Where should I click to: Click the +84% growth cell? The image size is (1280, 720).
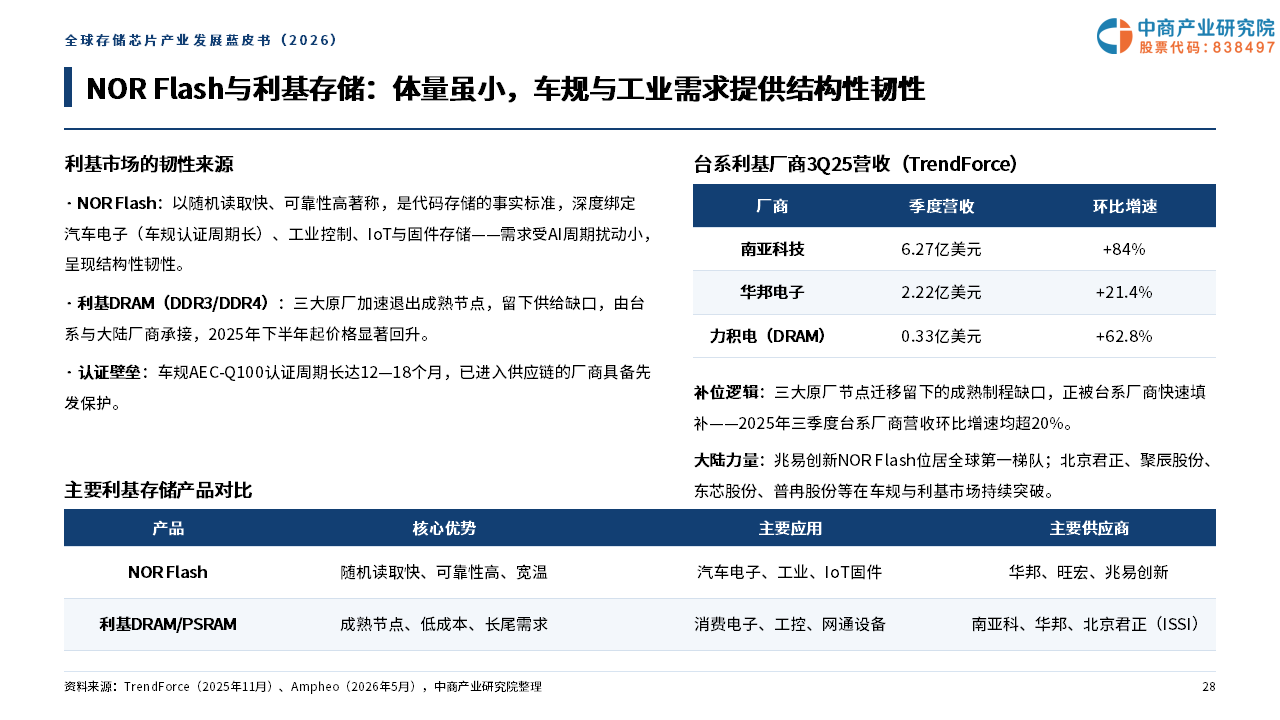1124,249
